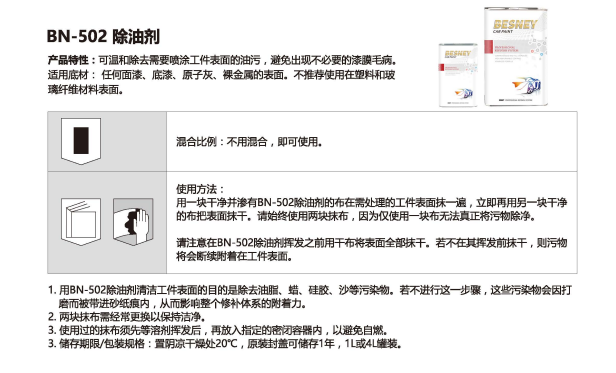Click the 使用方法： heading
This screenshot has width=616, height=373.
(200, 189)
